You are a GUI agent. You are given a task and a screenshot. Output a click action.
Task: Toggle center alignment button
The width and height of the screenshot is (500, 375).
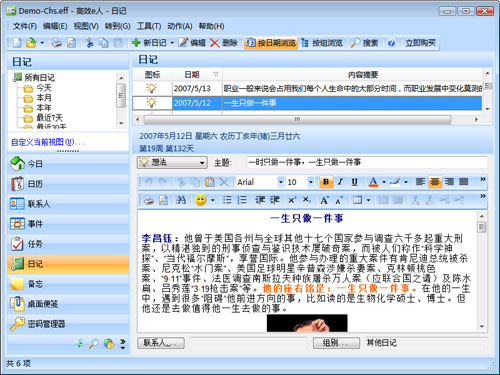point(435,182)
